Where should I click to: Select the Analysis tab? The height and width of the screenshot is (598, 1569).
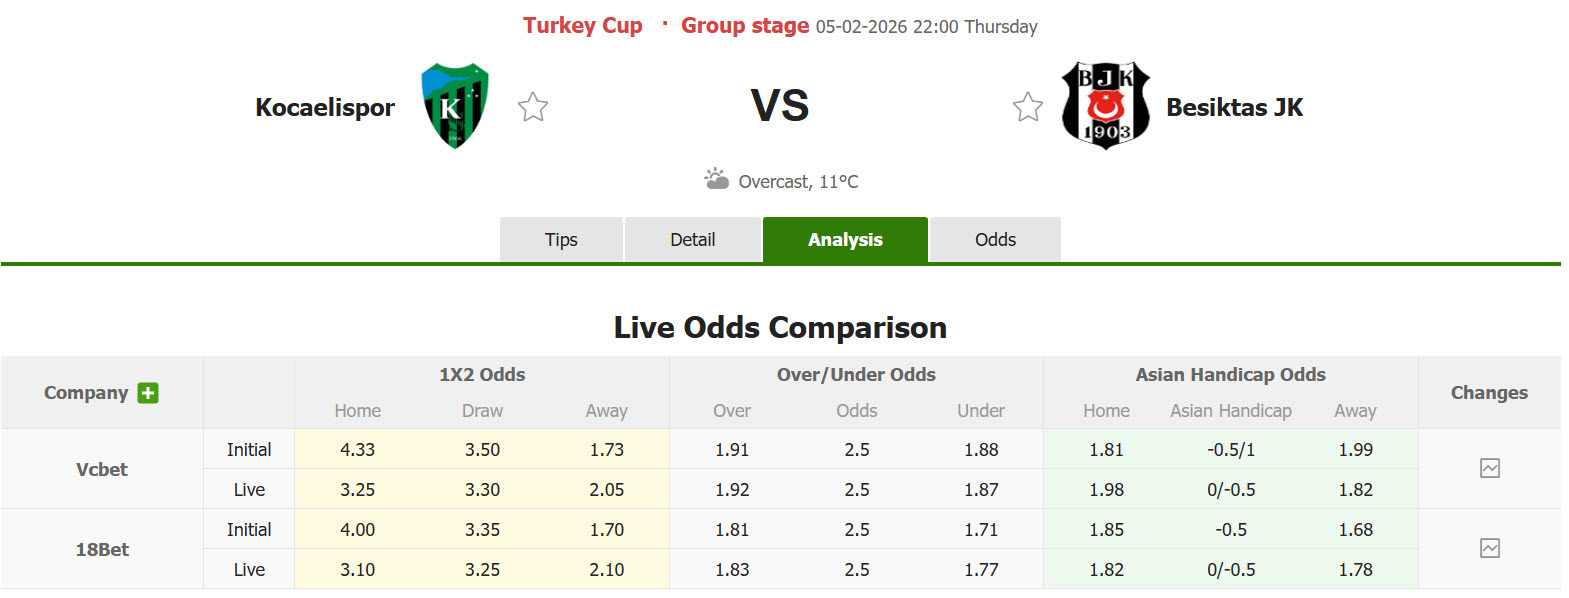(x=845, y=239)
